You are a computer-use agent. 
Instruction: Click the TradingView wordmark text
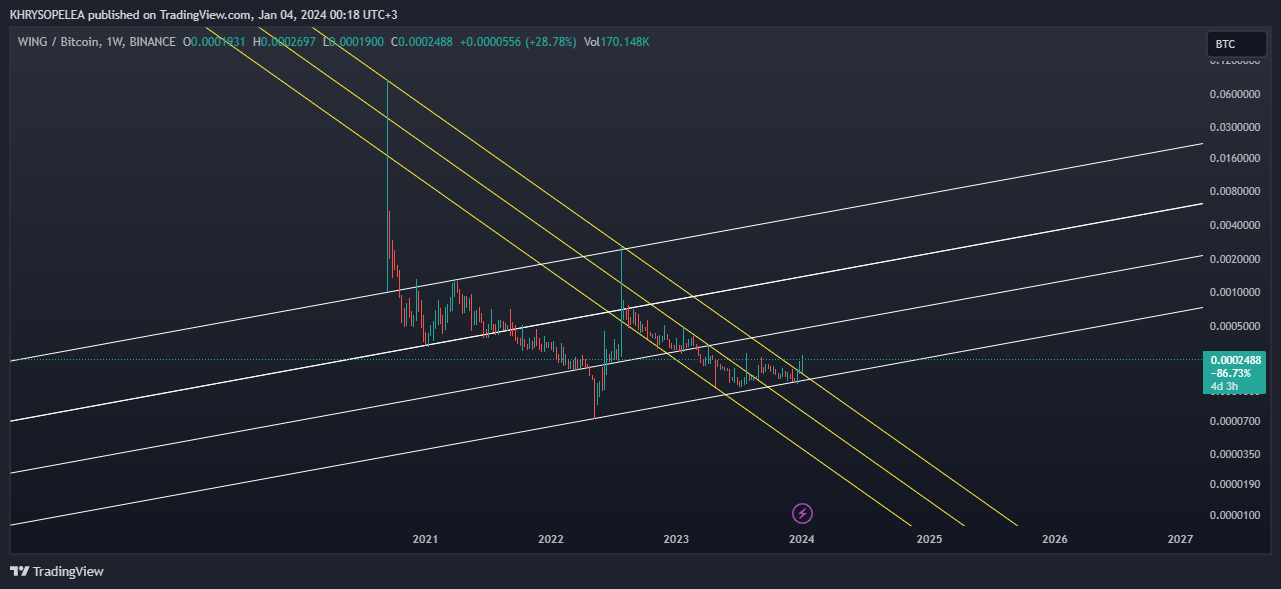68,572
